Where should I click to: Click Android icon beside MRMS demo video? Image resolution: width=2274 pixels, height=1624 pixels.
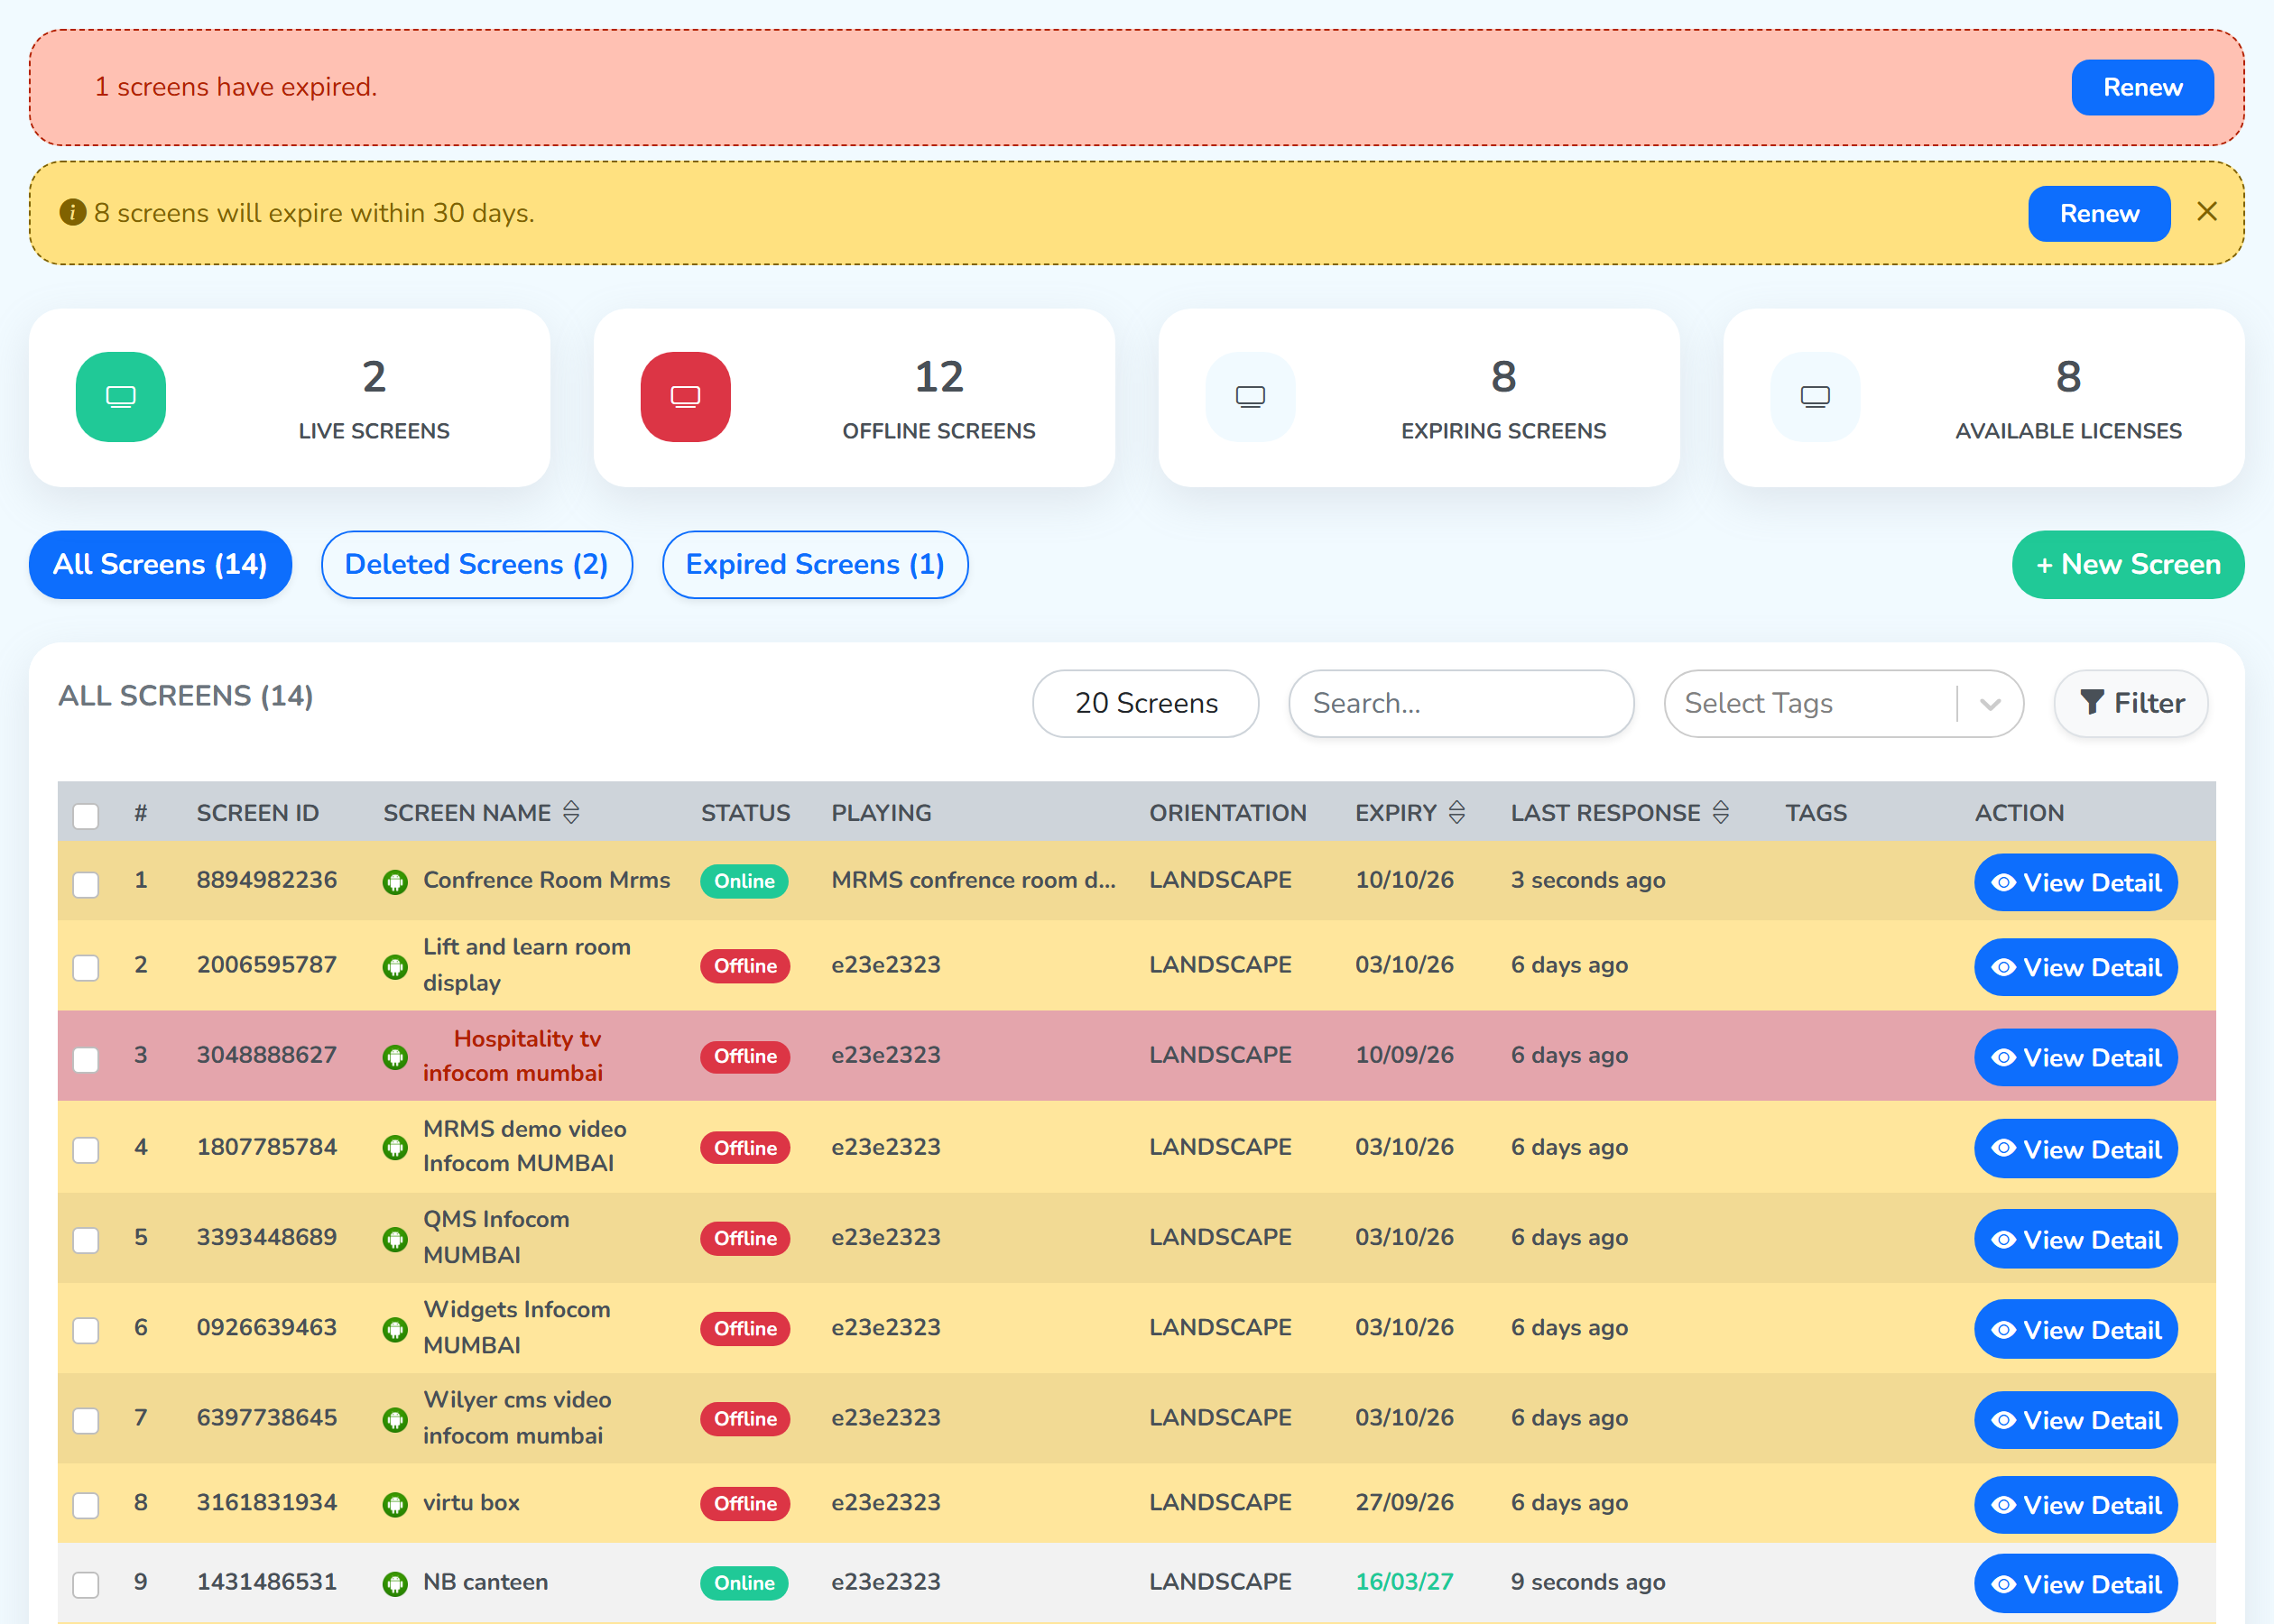[395, 1148]
